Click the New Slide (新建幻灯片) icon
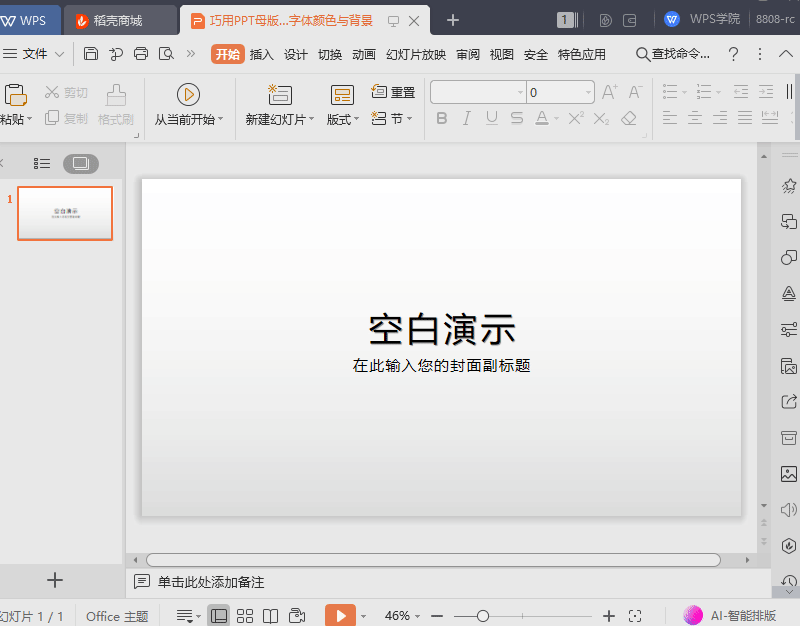The image size is (800, 626). coord(279,95)
